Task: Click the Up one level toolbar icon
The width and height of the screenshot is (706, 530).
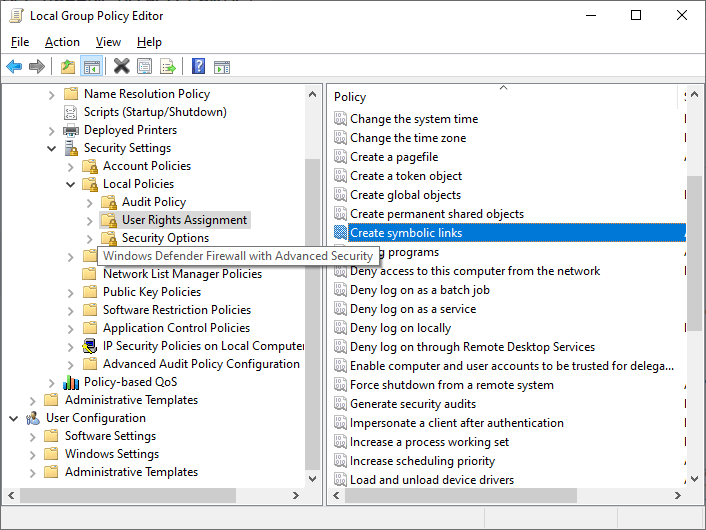Action: (x=68, y=67)
